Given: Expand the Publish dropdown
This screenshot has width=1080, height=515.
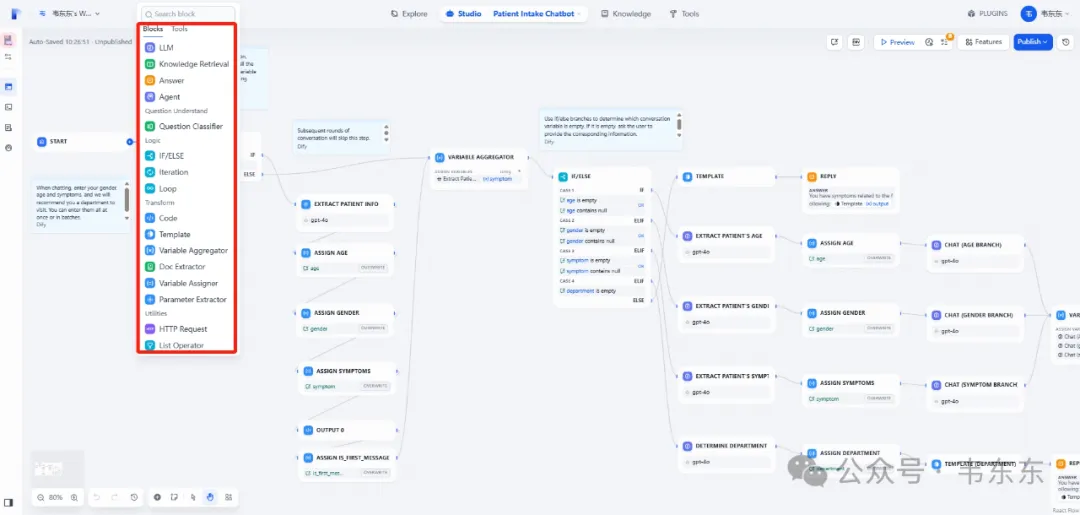Looking at the screenshot, I should (1032, 42).
